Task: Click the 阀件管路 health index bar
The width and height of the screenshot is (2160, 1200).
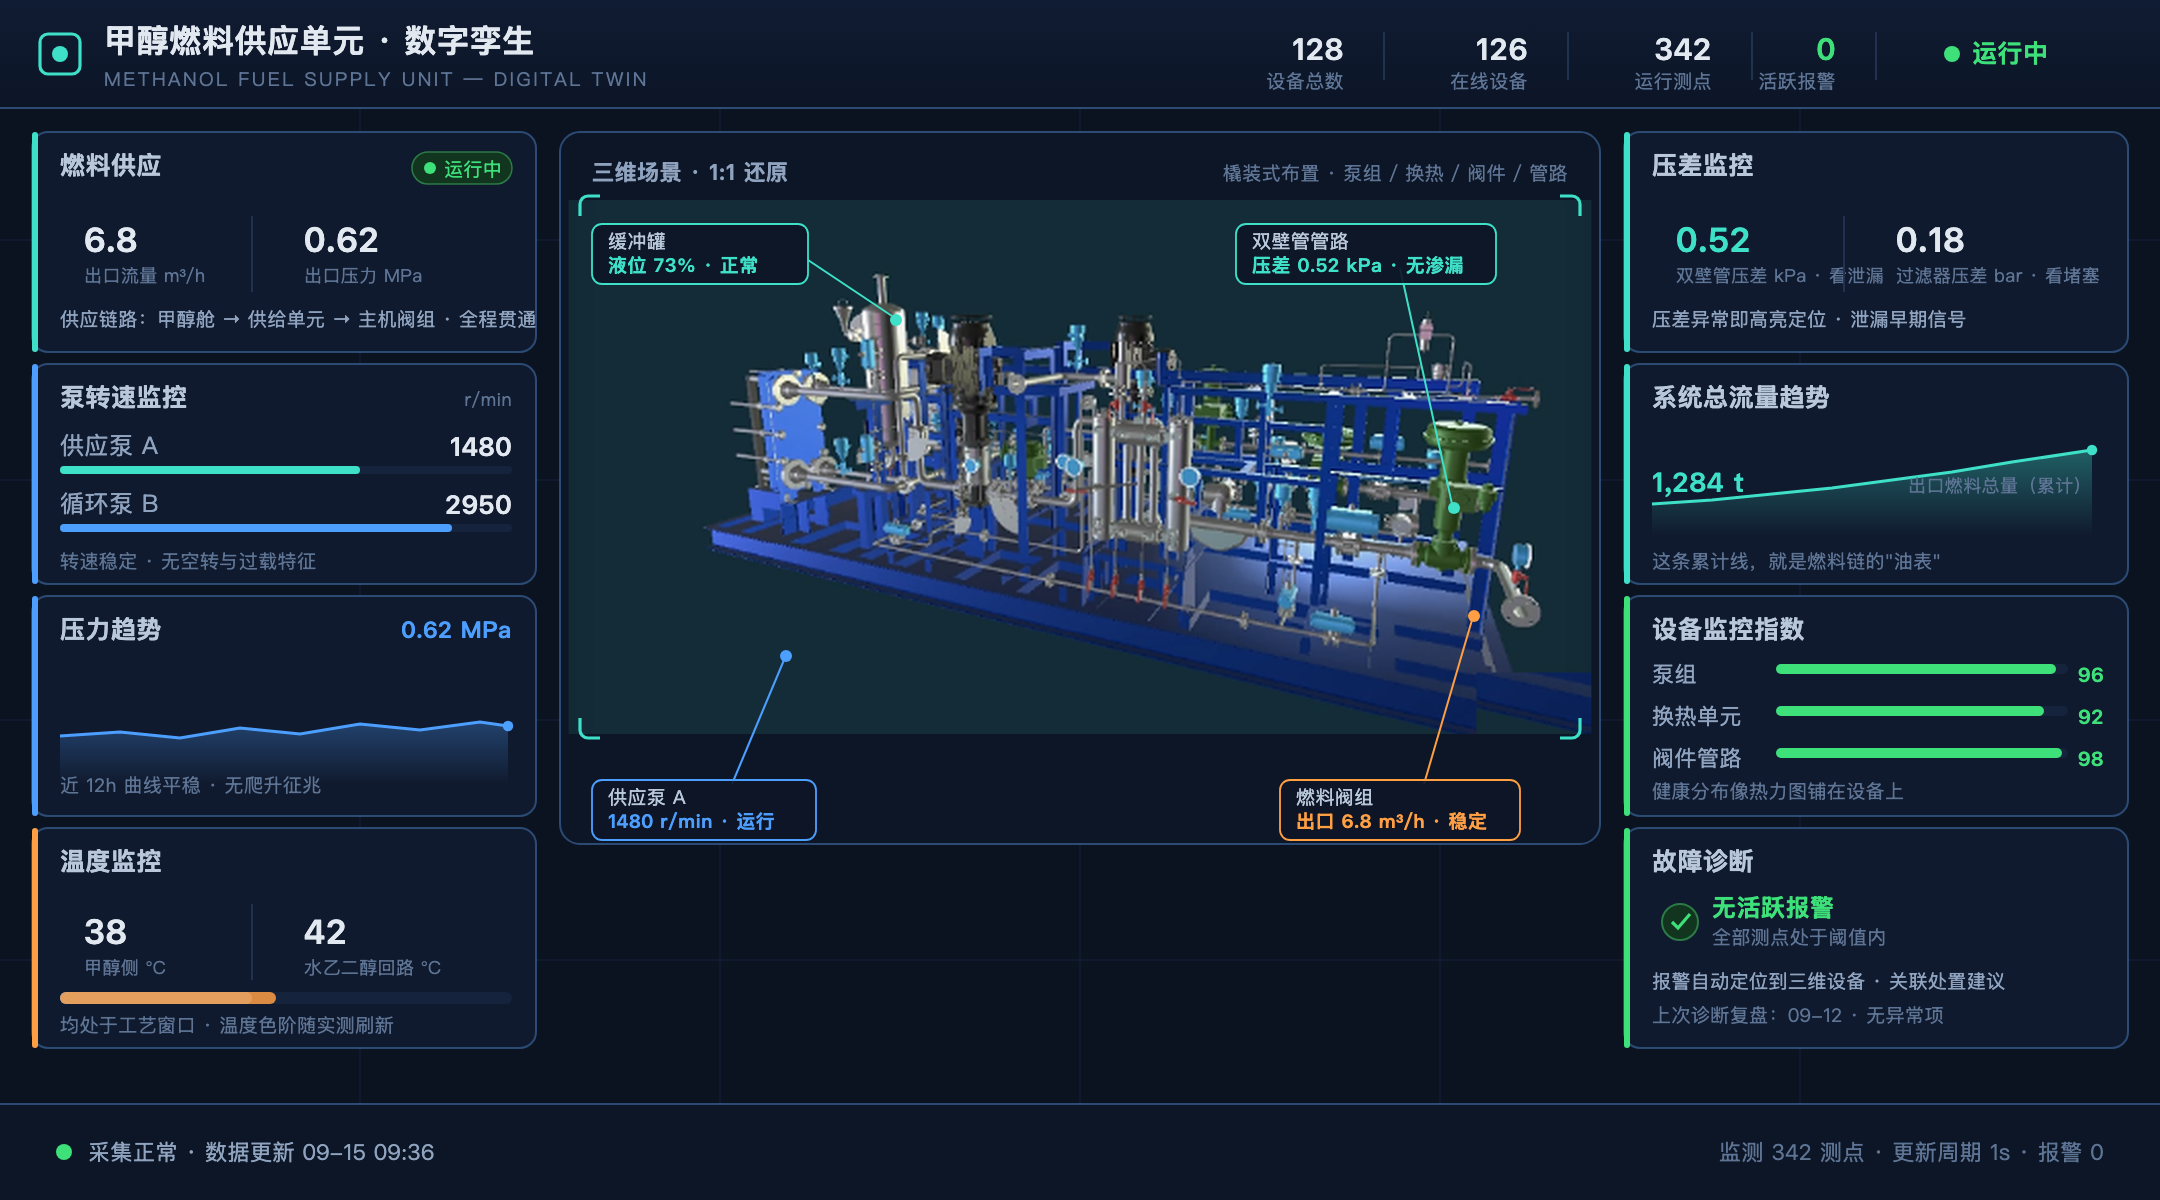Action: (1921, 753)
